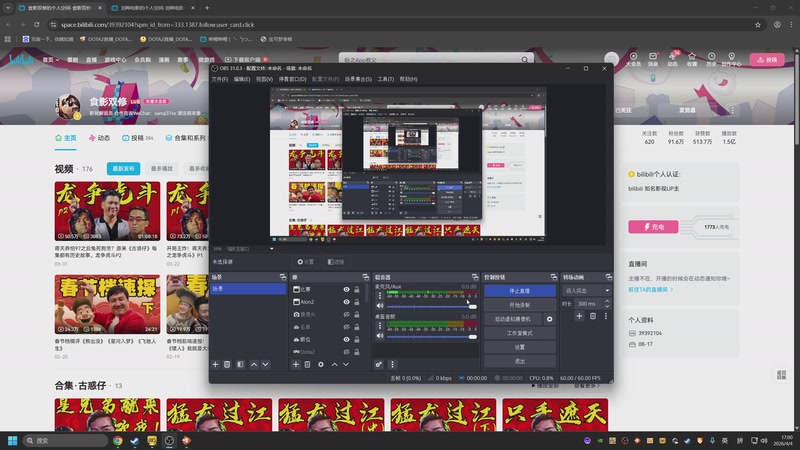Open OBS 场景集合(S) menu
Screen dimensions: 800x450
coord(358,79)
